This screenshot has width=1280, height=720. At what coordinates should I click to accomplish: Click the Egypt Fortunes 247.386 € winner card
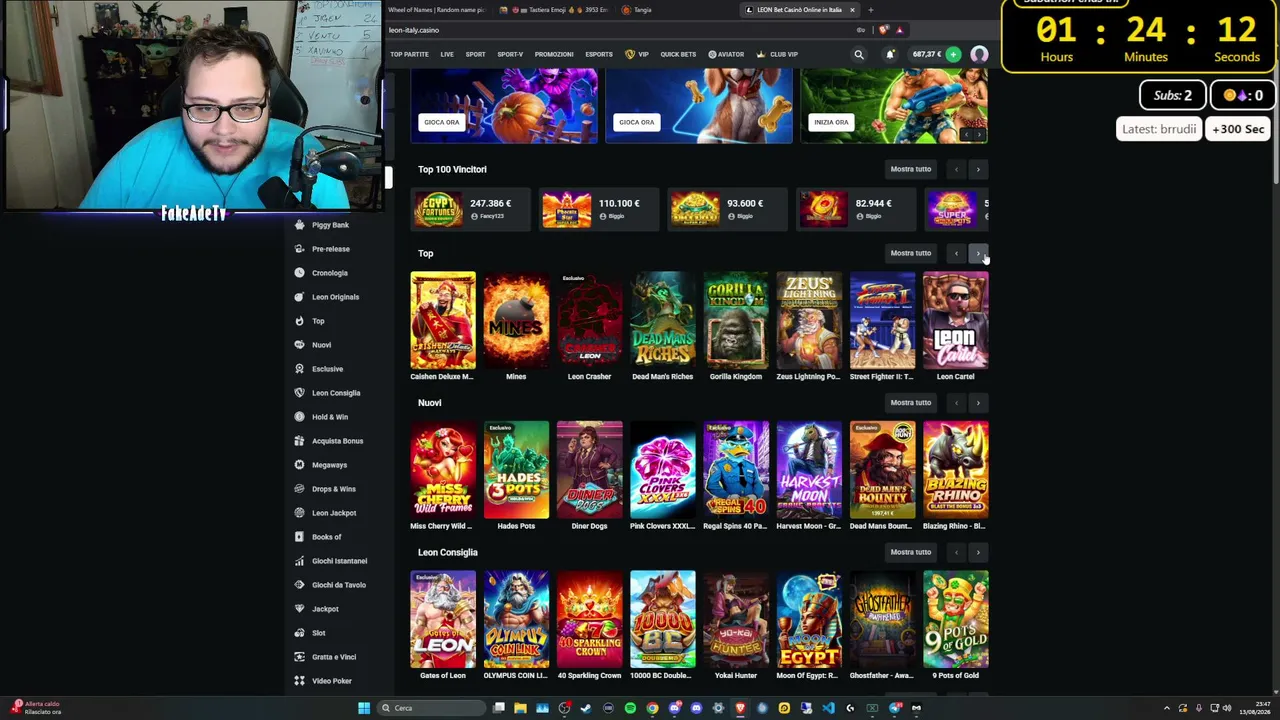[x=472, y=209]
